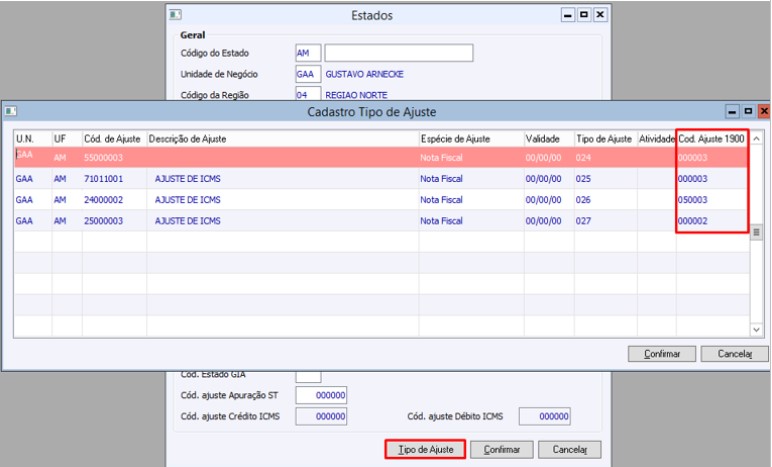
Task: Select the adjustment code 25000003 cell
Action: click(x=103, y=221)
